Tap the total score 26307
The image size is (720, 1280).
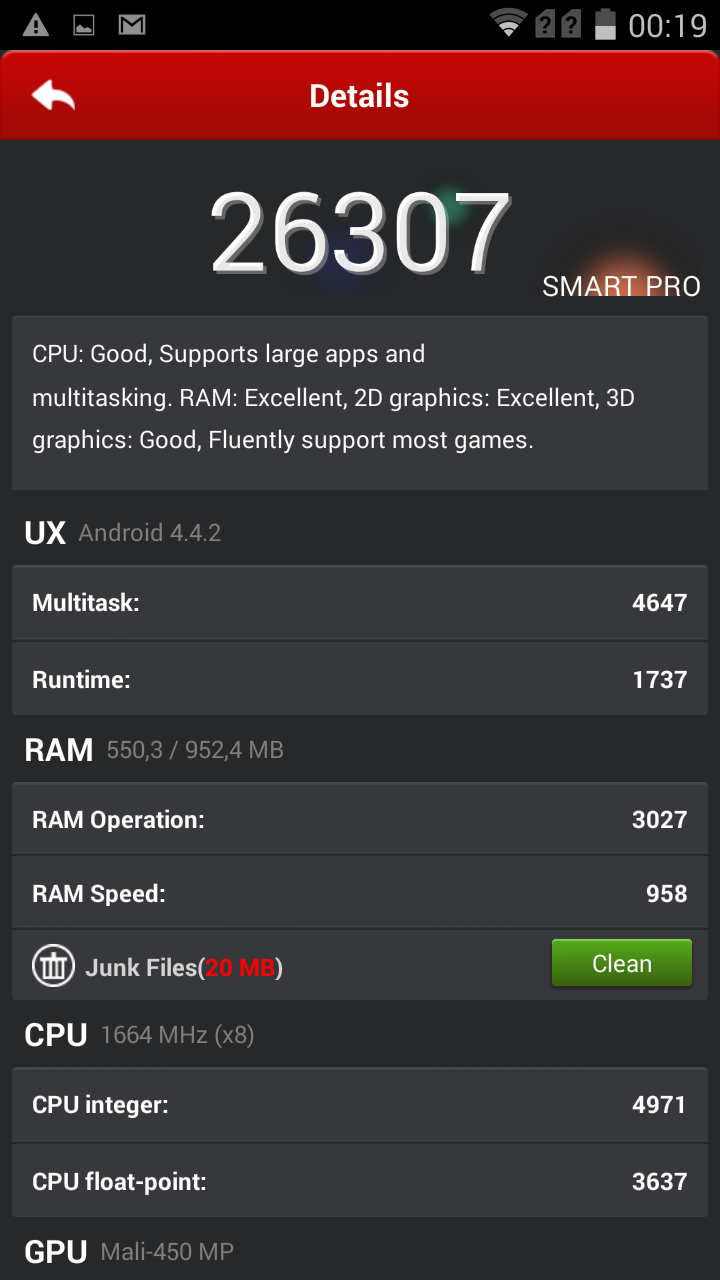(x=360, y=234)
